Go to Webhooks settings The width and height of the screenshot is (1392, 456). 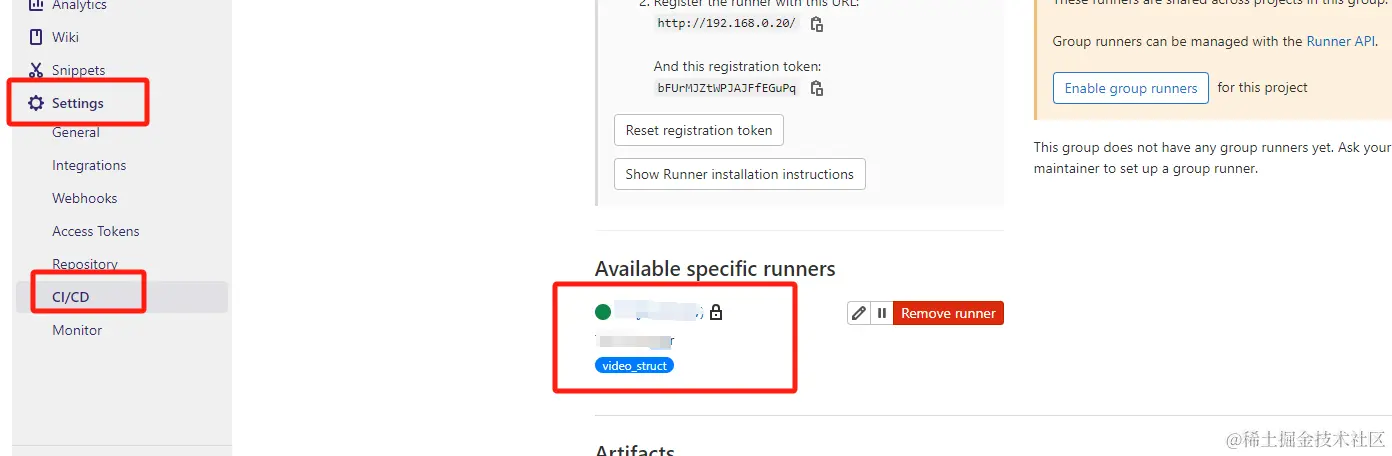(x=84, y=198)
